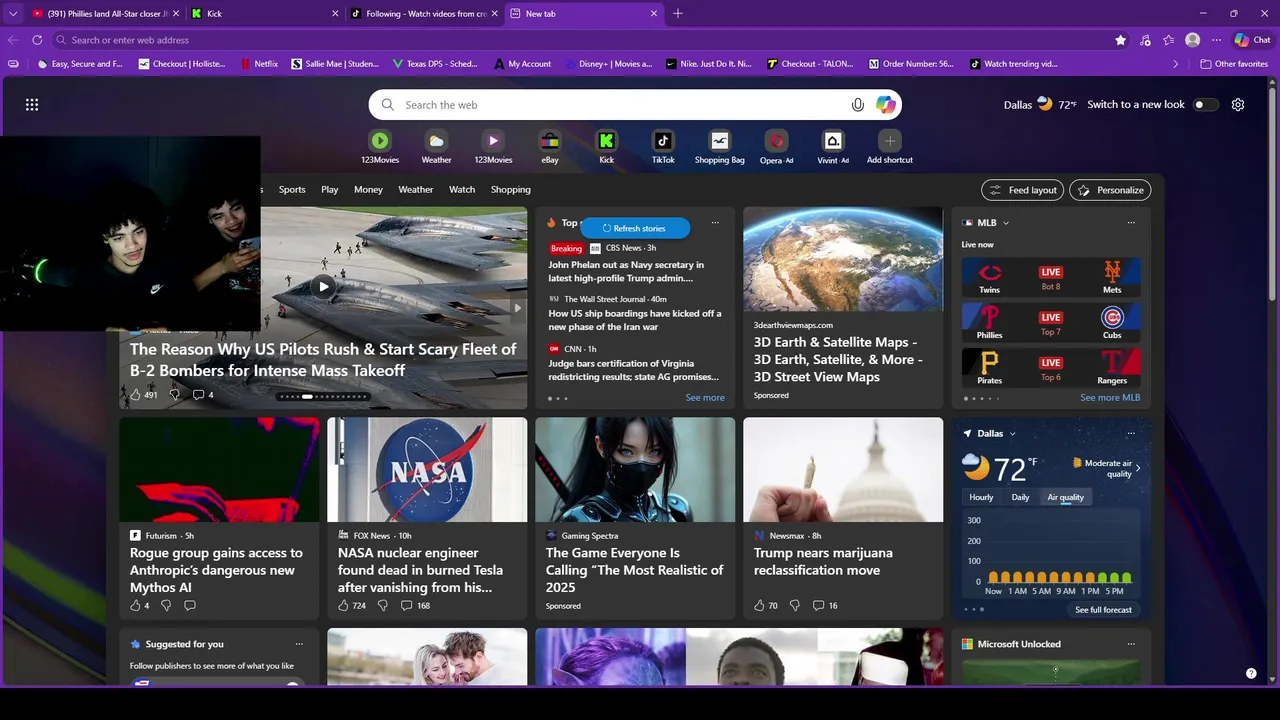Viewport: 1280px width, 720px height.
Task: Open the TikTok shortcut tile
Action: pos(663,147)
